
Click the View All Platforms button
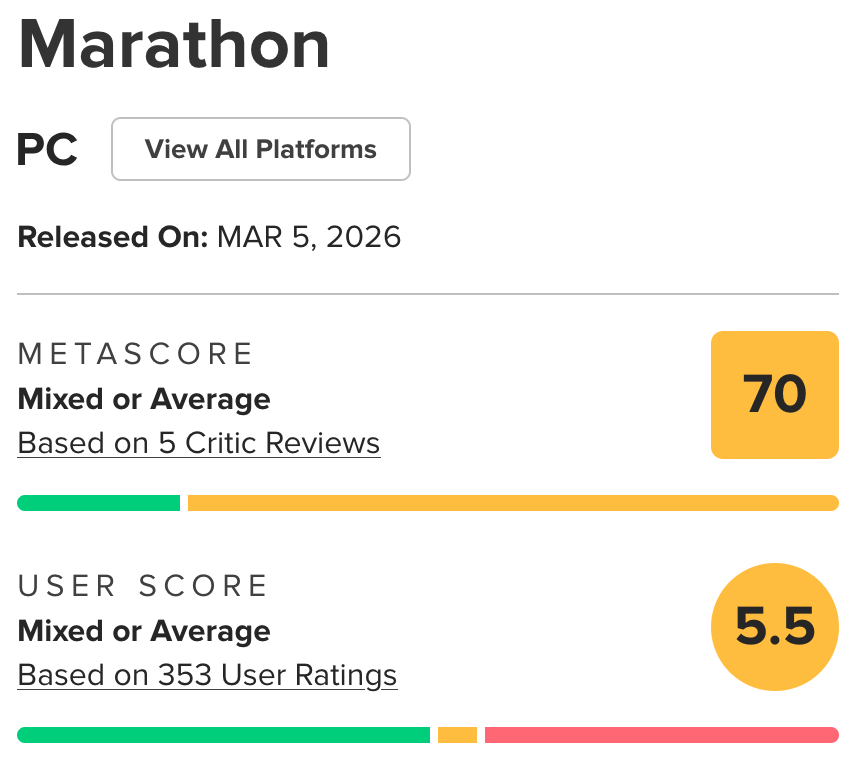click(260, 149)
